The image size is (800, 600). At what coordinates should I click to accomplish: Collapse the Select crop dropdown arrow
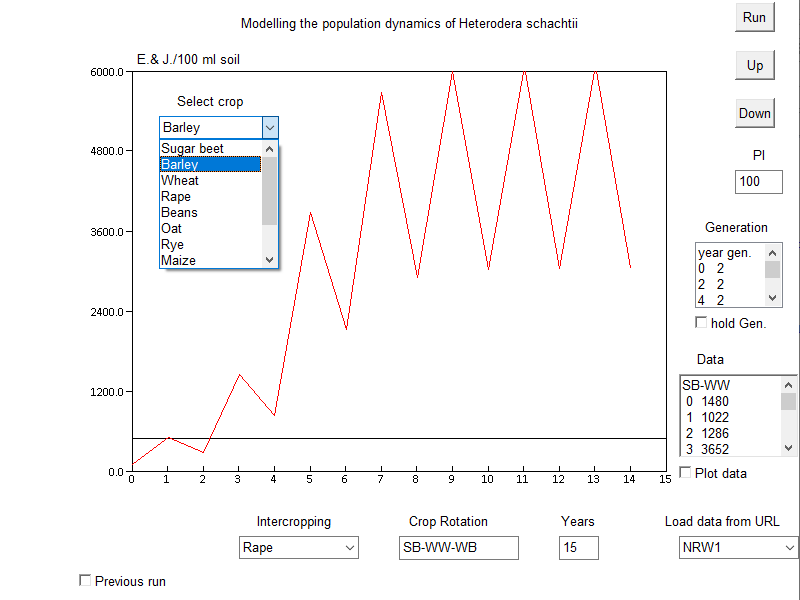[x=269, y=127]
